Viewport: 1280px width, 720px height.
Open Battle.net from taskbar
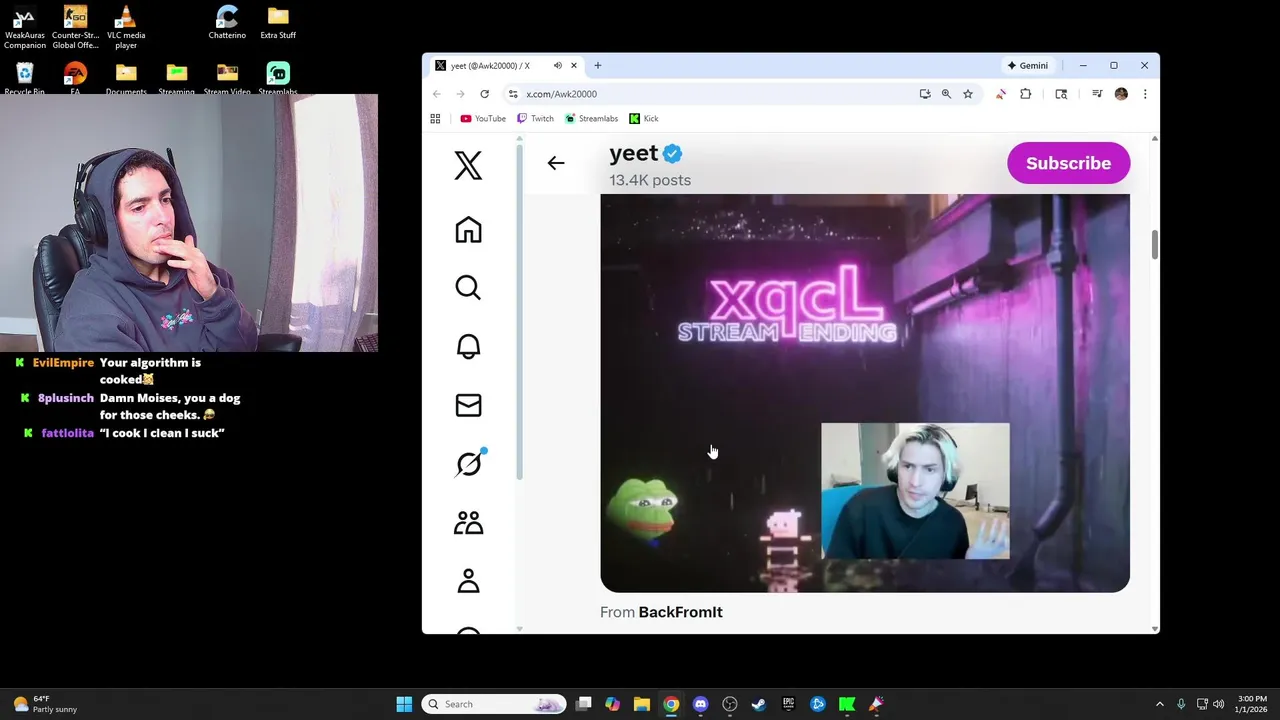click(x=818, y=704)
